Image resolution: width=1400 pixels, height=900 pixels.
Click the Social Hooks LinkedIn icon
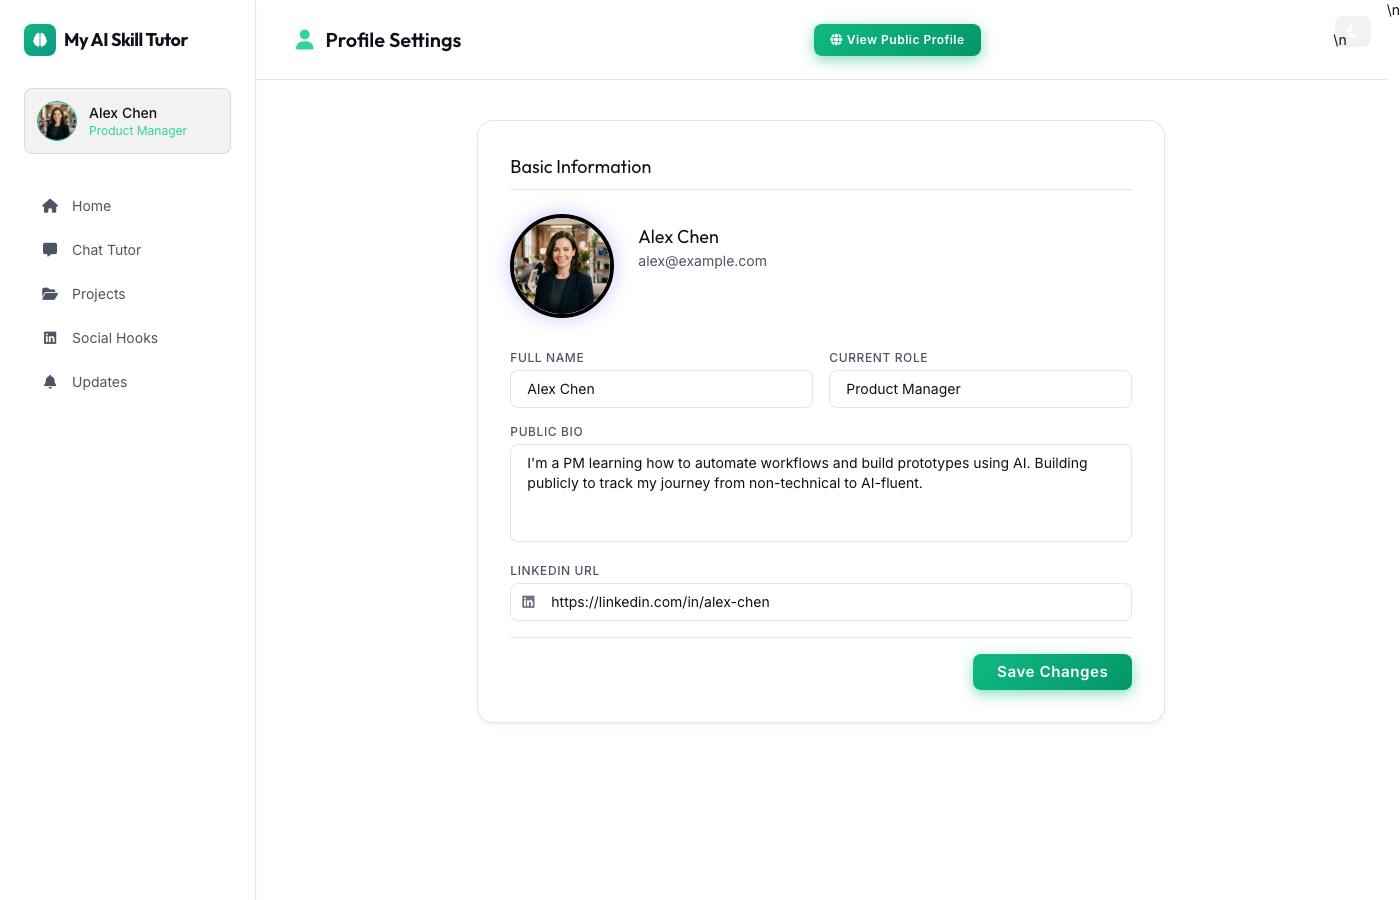[x=50, y=338]
